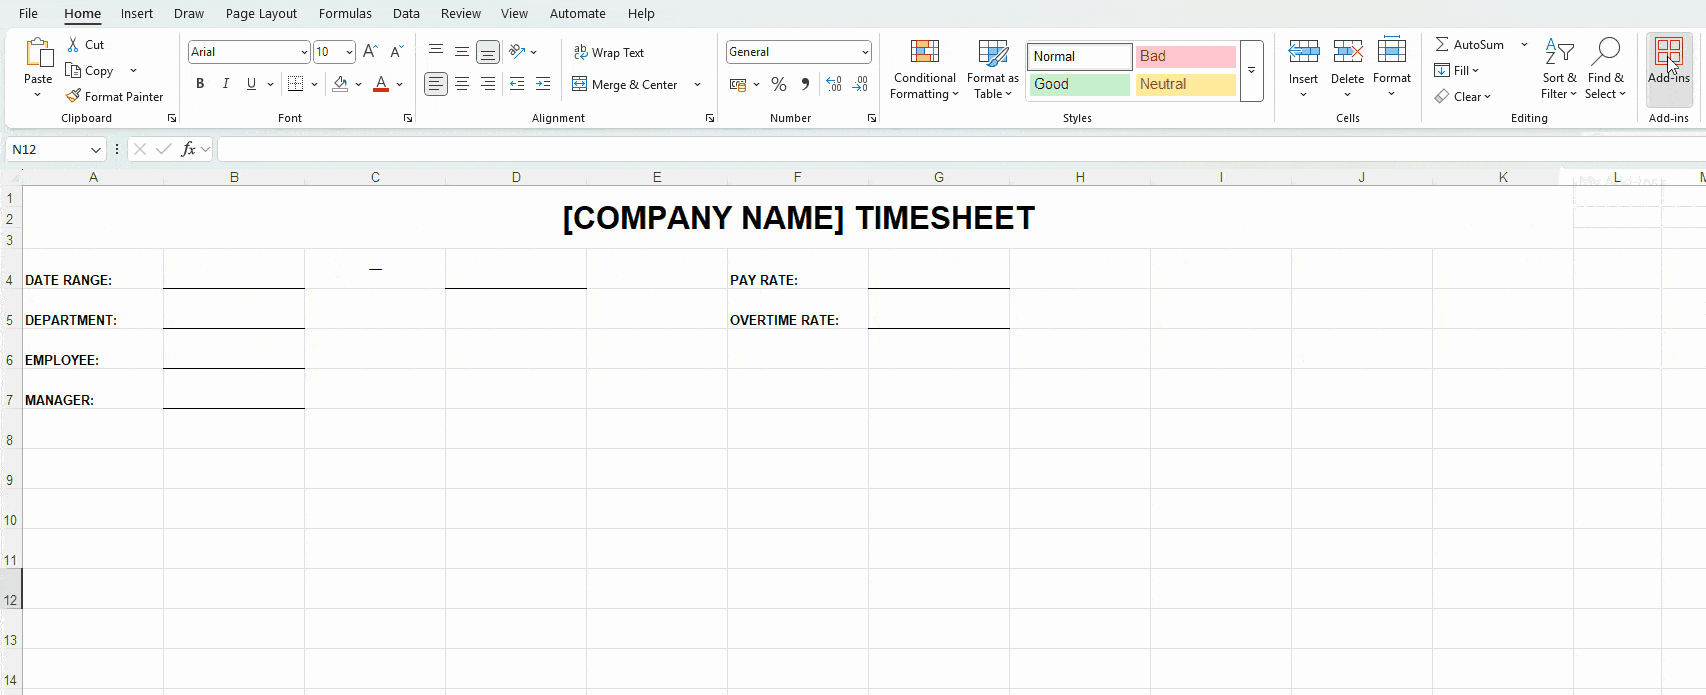Click the Copy icon
The height and width of the screenshot is (695, 1706).
(x=73, y=70)
